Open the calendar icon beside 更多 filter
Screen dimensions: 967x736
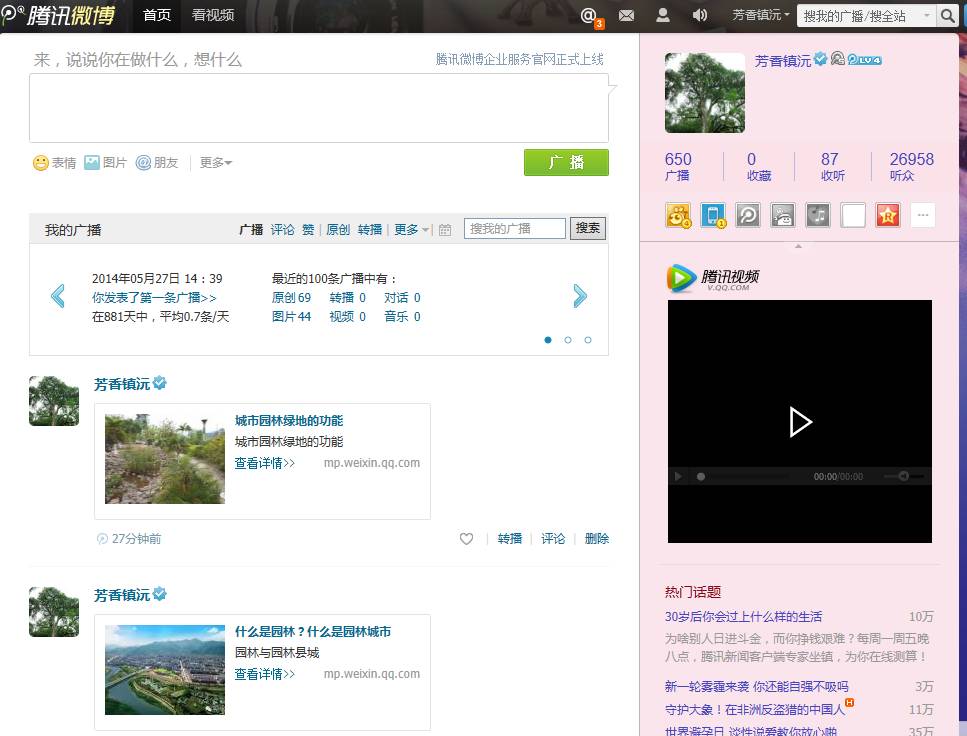click(x=445, y=230)
